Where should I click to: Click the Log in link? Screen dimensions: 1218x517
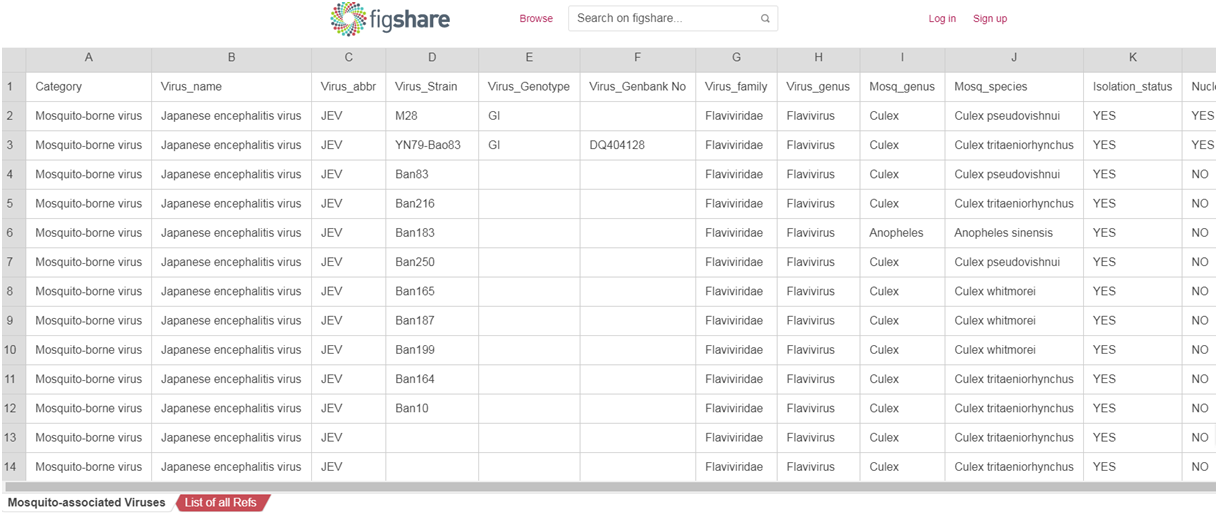point(942,19)
